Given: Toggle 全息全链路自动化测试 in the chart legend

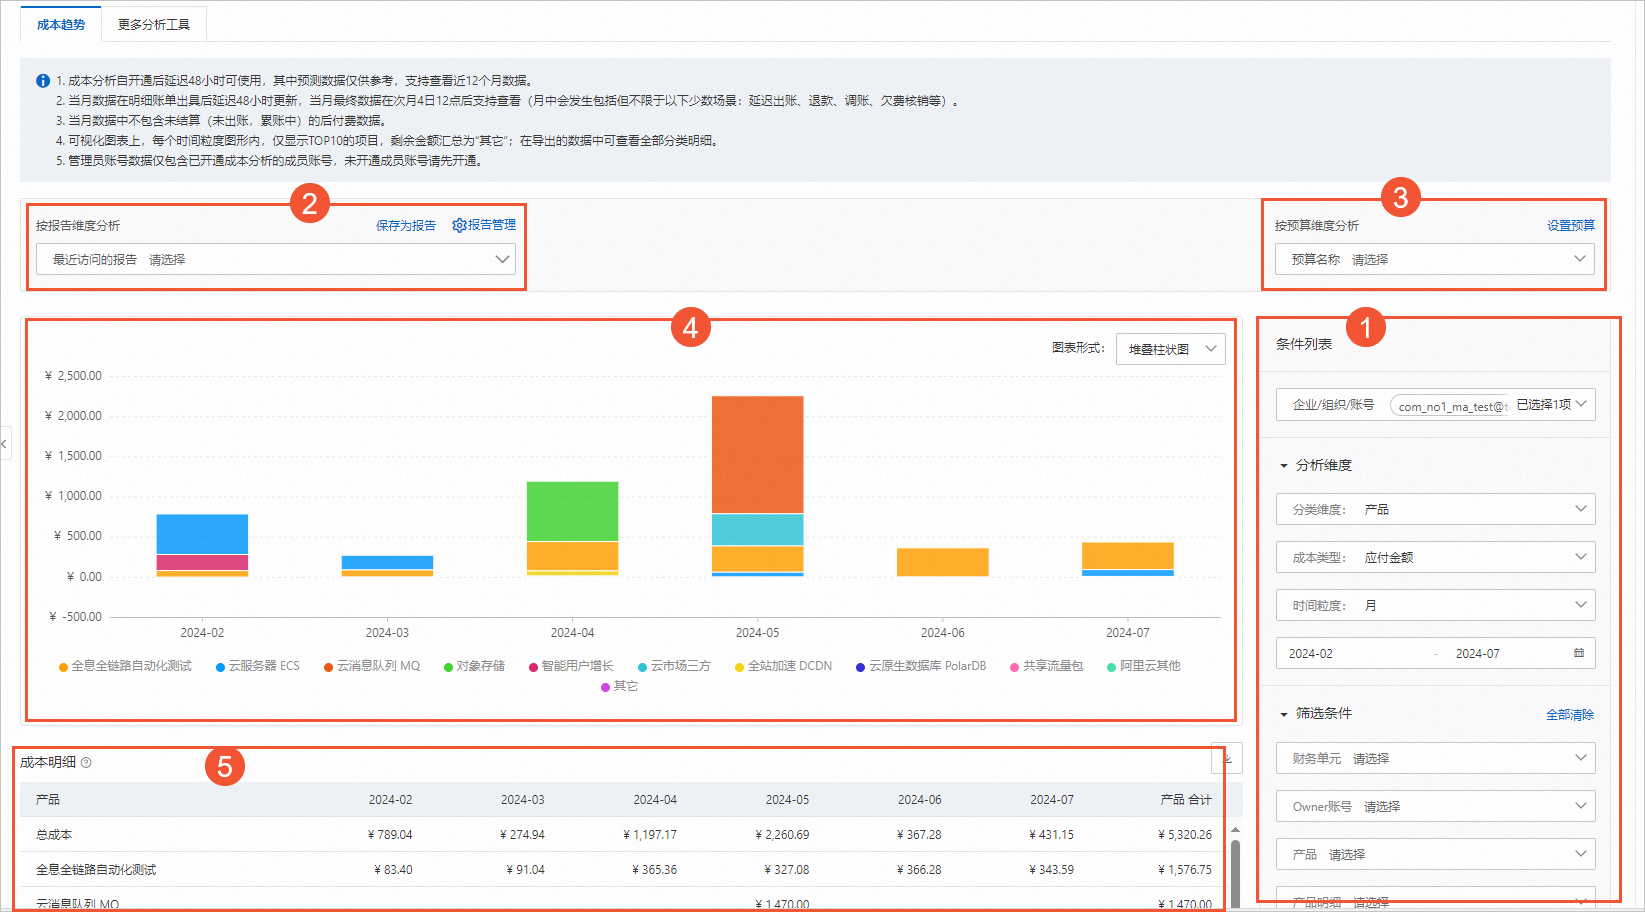Looking at the screenshot, I should tap(125, 666).
